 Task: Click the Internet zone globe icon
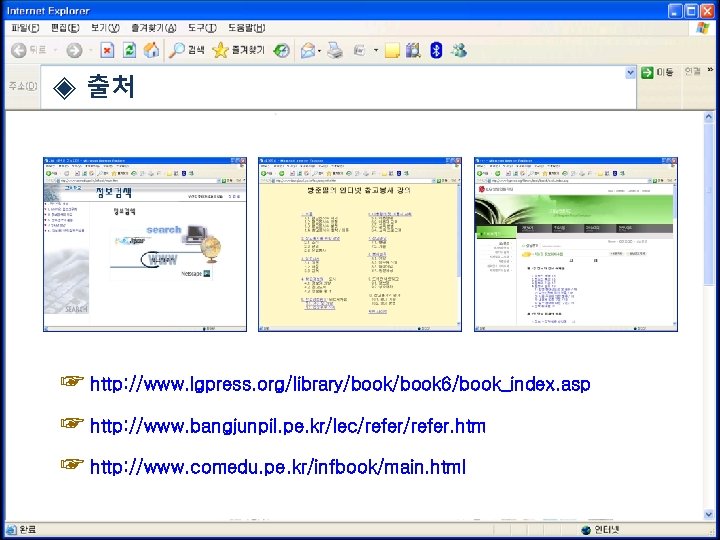click(x=585, y=530)
